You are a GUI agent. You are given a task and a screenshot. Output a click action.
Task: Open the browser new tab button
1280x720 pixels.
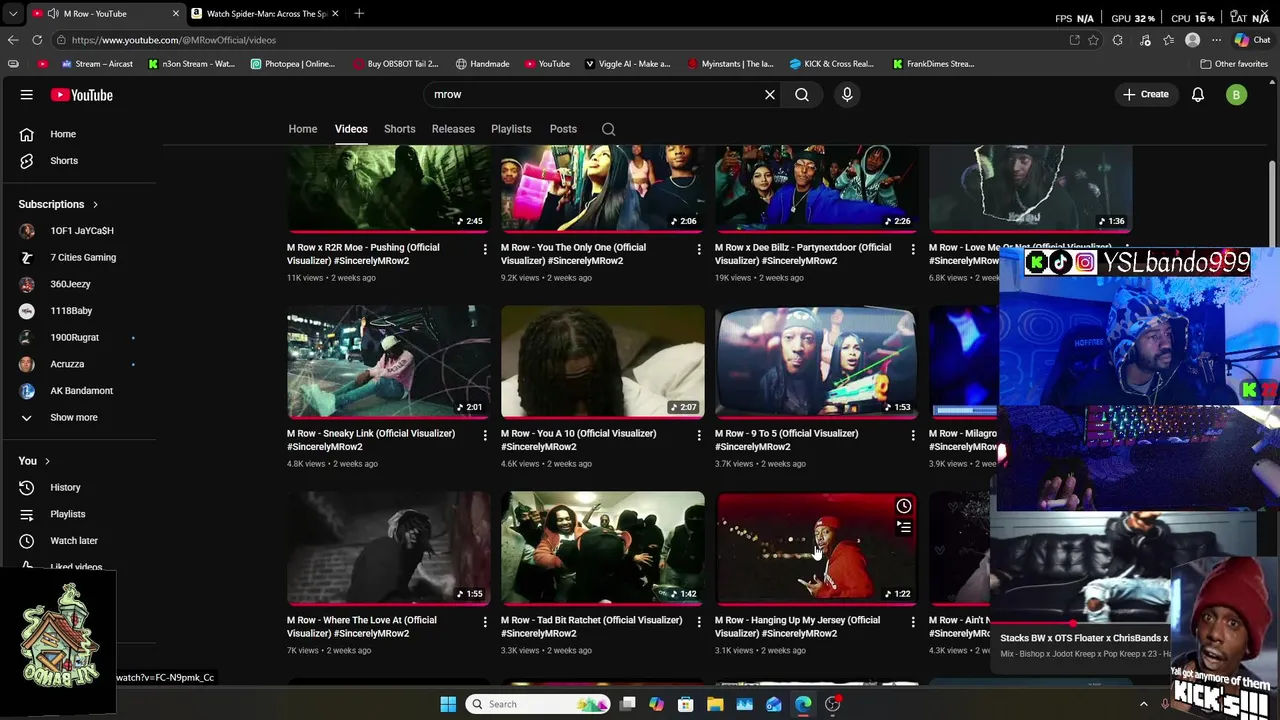[359, 13]
